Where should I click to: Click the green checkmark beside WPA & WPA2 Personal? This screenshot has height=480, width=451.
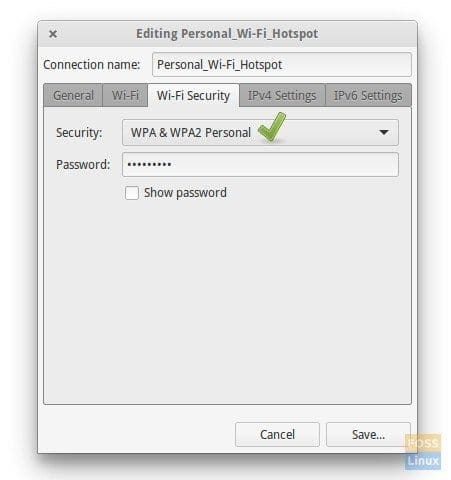point(272,127)
